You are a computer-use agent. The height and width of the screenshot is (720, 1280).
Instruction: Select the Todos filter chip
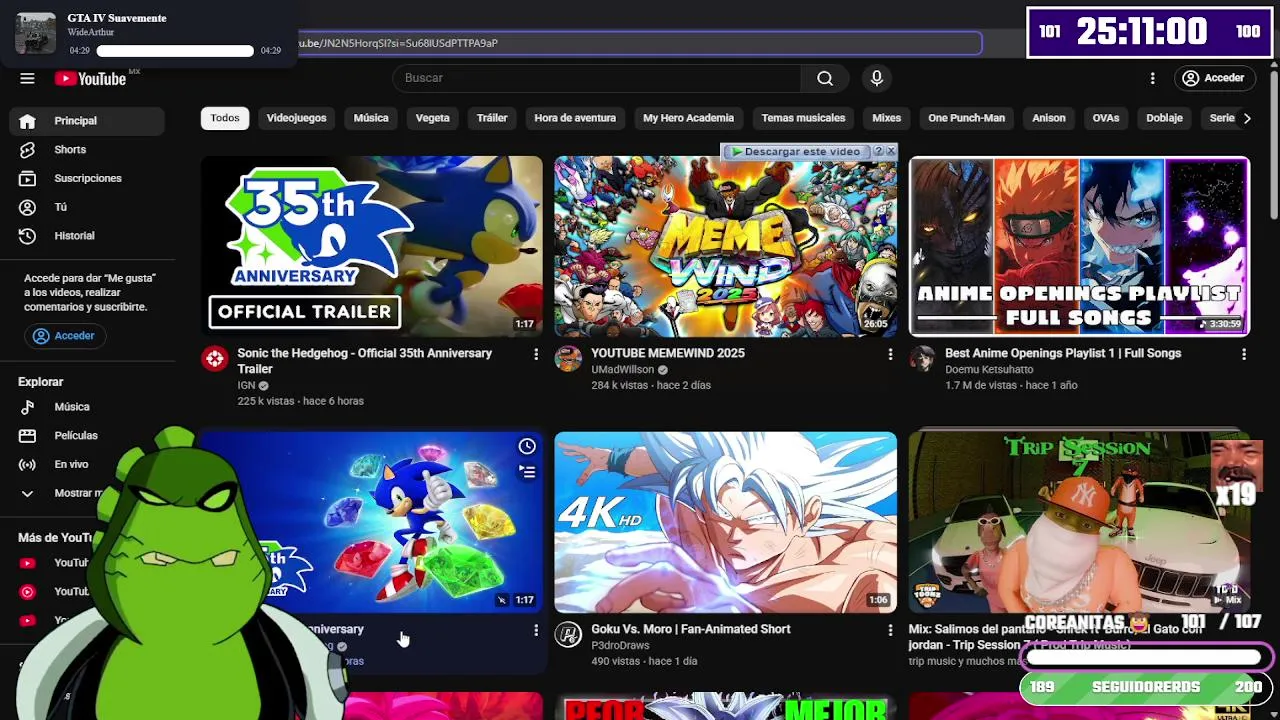pyautogui.click(x=225, y=118)
